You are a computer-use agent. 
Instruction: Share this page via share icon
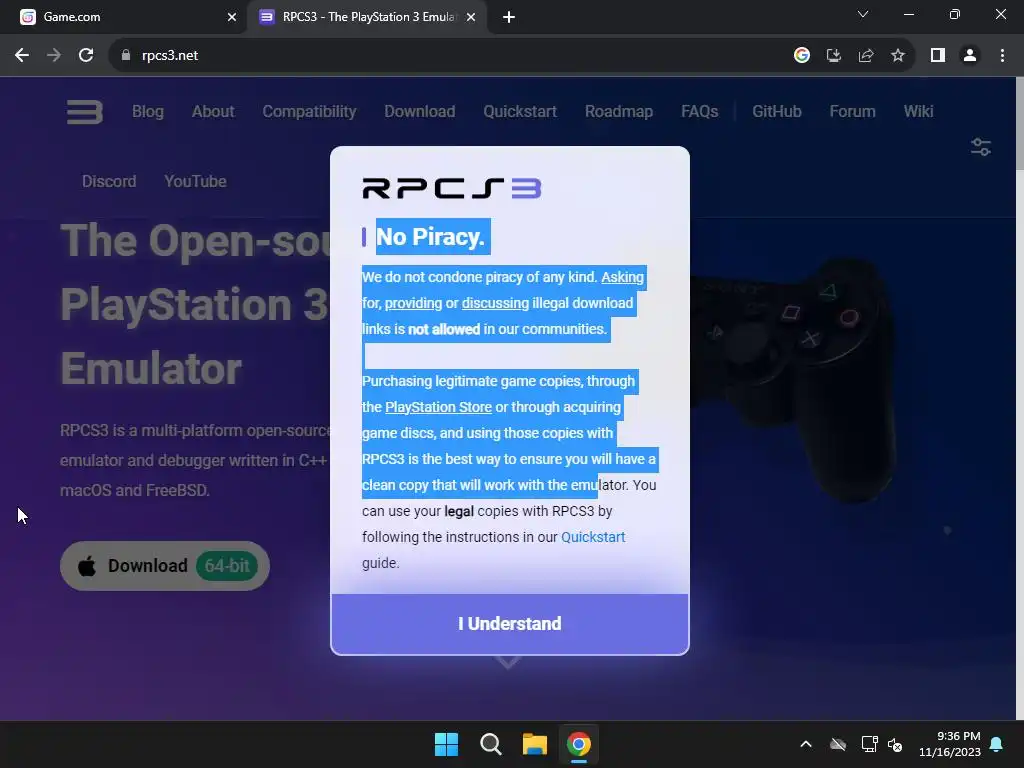(866, 56)
